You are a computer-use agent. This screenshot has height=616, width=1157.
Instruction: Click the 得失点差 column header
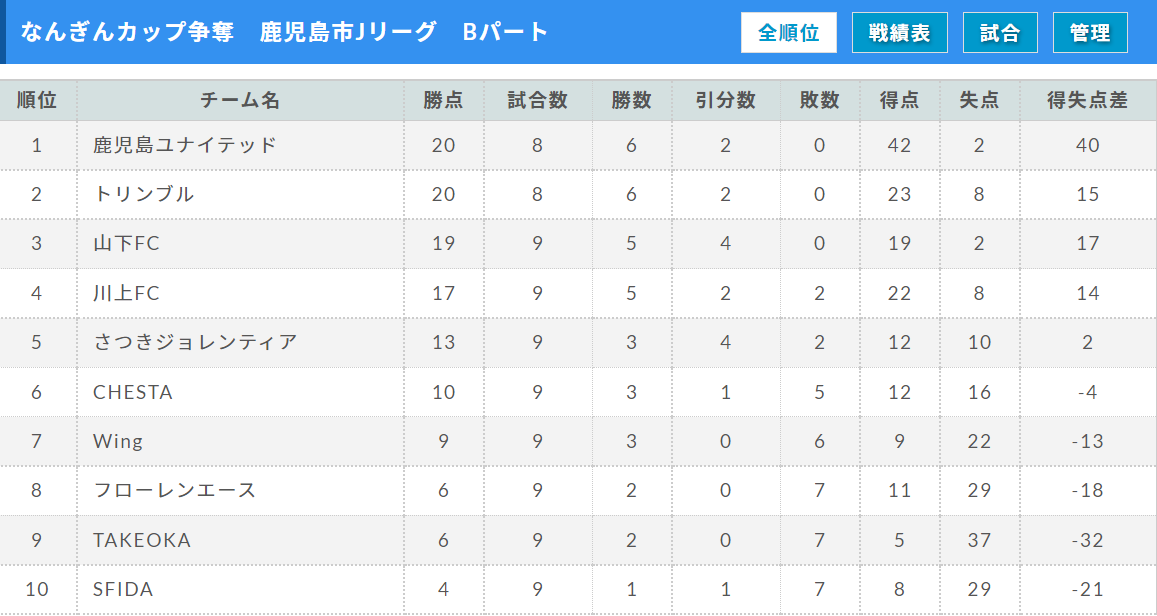point(1088,100)
